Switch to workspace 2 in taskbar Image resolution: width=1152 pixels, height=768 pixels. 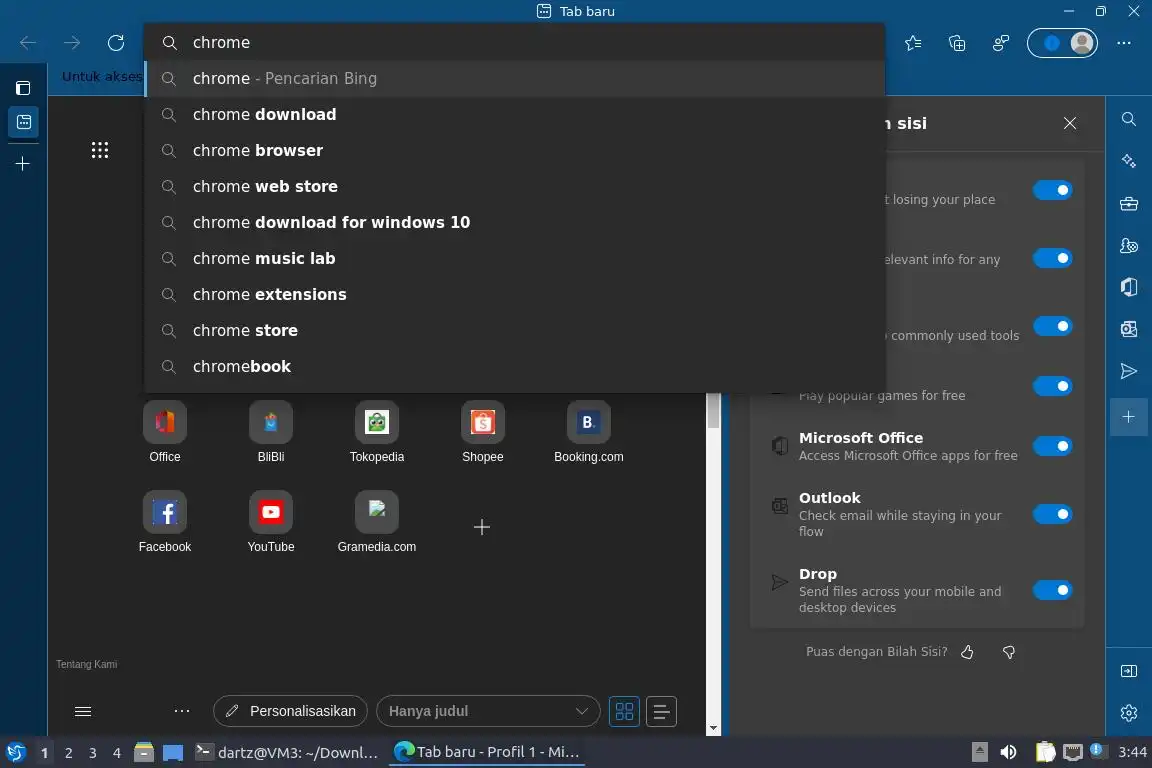click(68, 753)
